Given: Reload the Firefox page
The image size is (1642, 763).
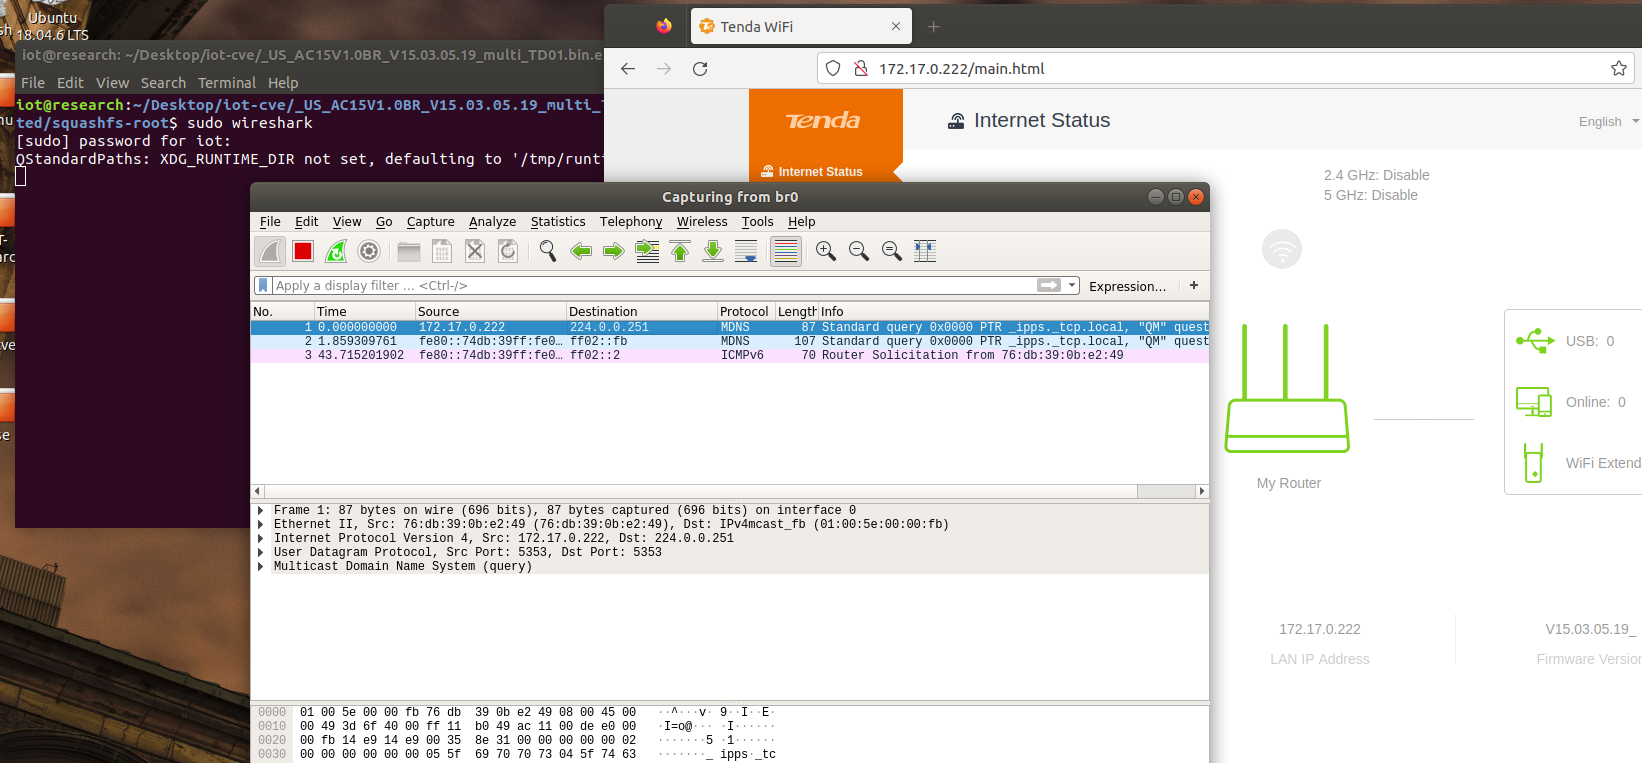Looking at the screenshot, I should (700, 68).
